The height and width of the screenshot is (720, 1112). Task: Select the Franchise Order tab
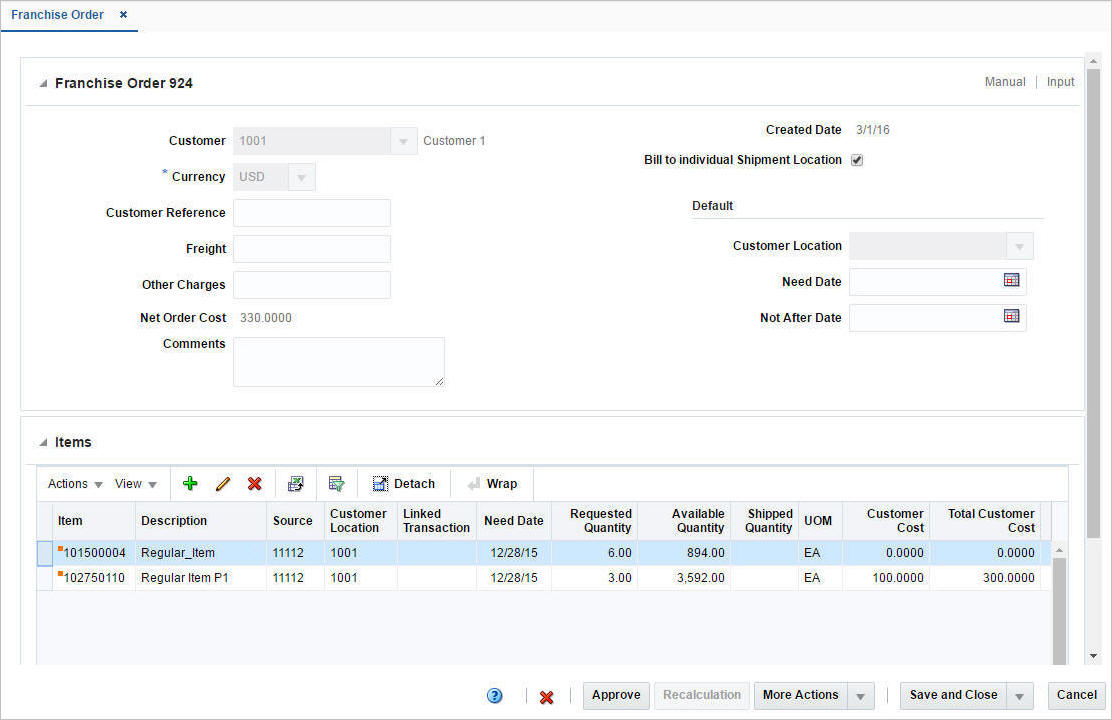pyautogui.click(x=57, y=14)
